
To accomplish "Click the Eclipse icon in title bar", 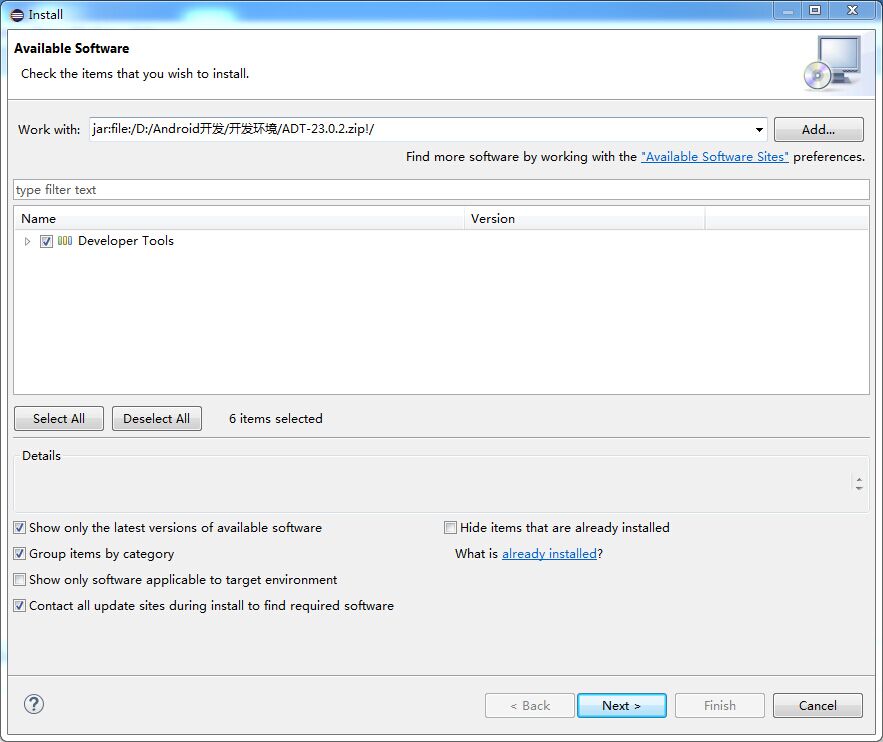I will tap(17, 14).
